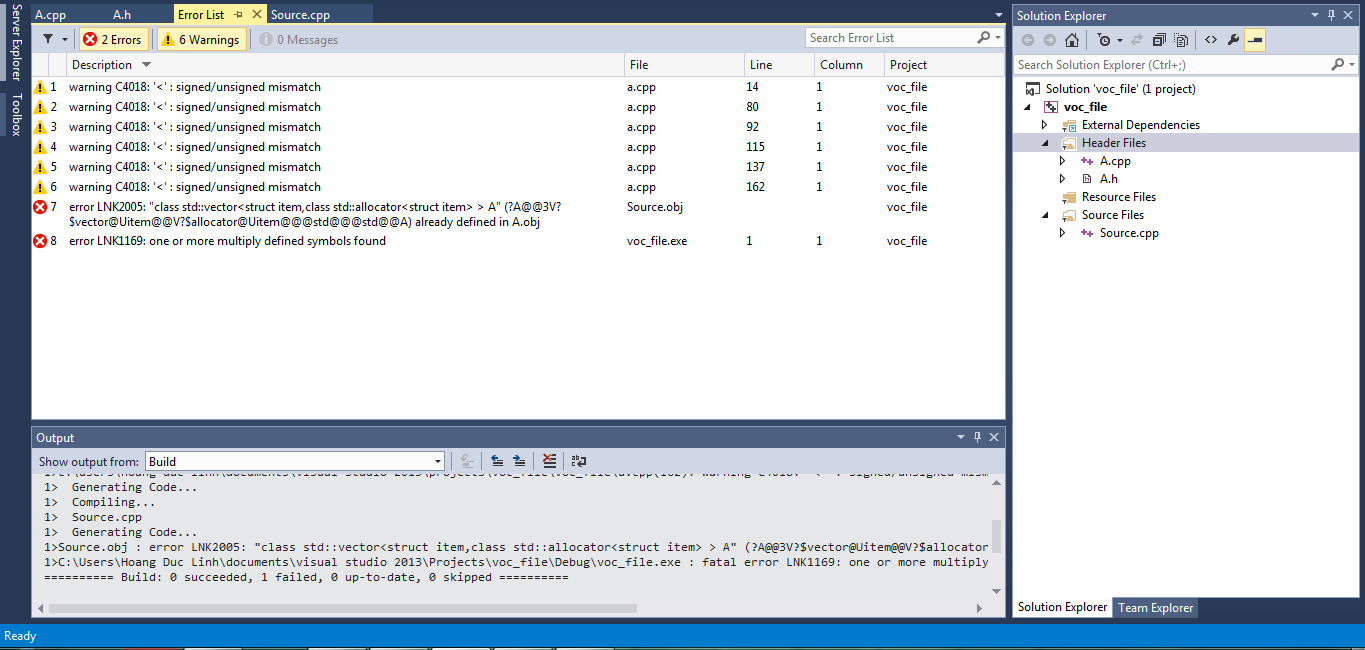Open the 'Show output from' Build dropdown

click(437, 461)
